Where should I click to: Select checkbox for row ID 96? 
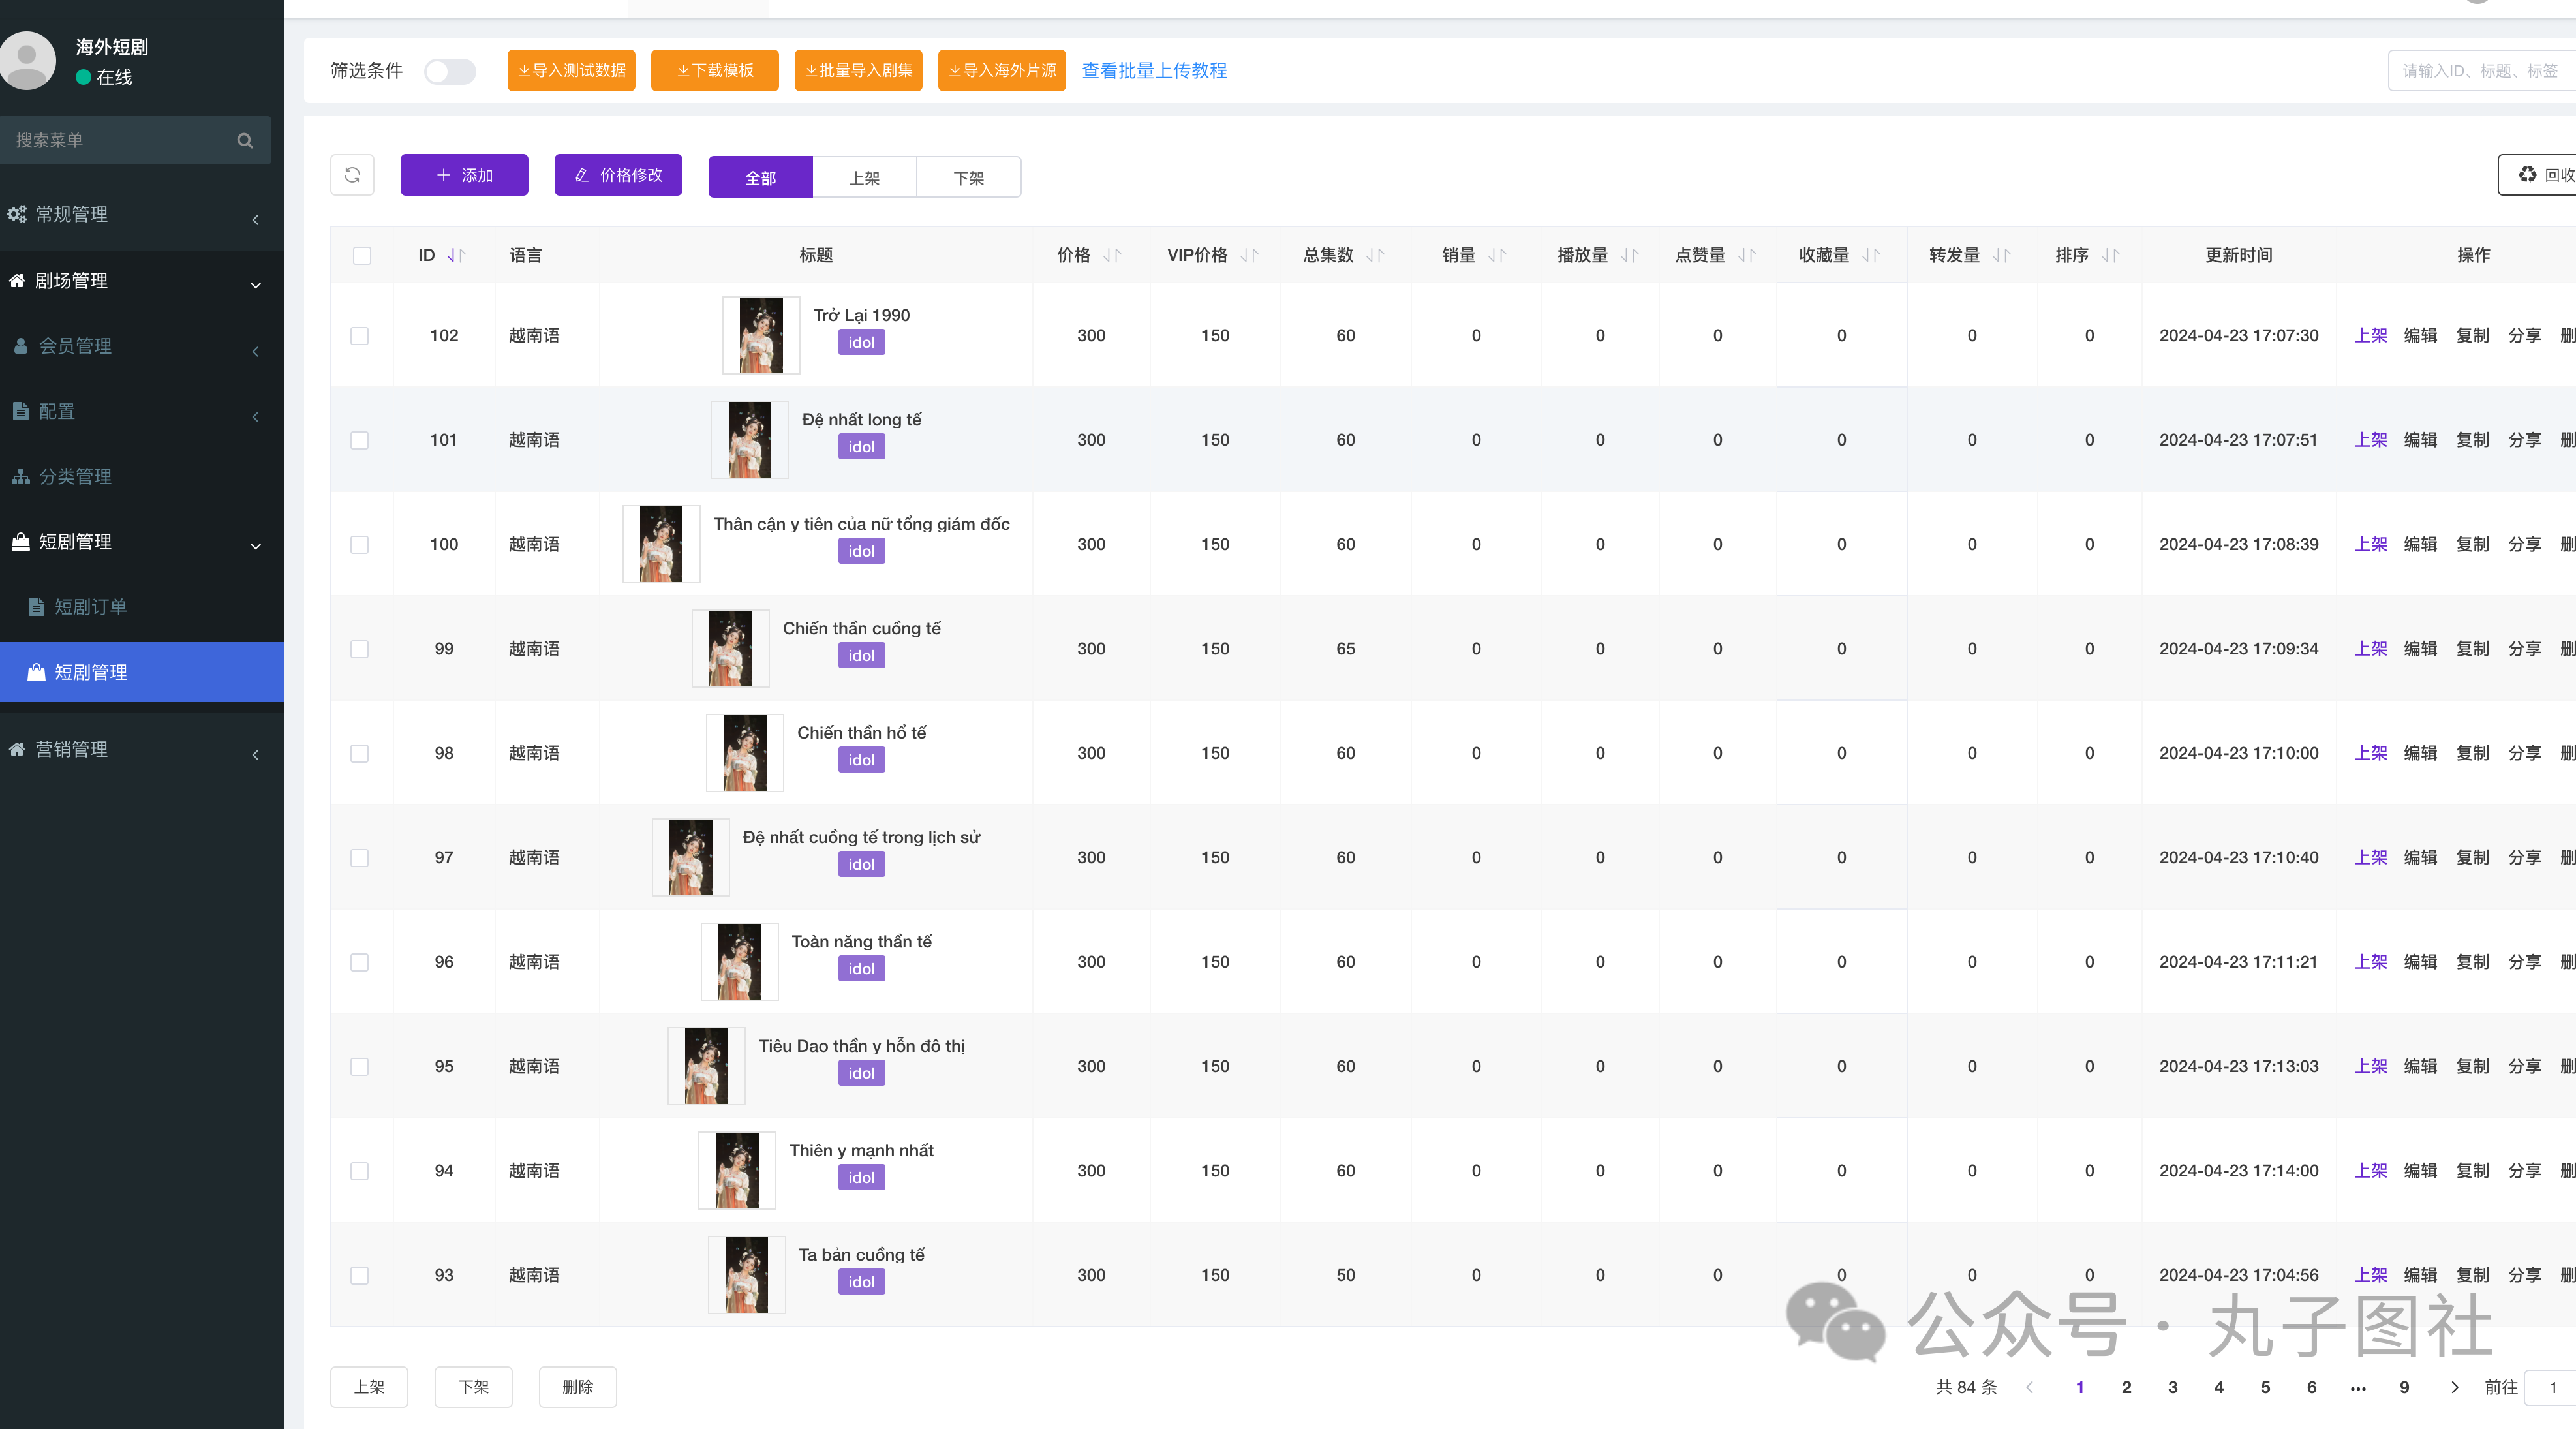[360, 962]
